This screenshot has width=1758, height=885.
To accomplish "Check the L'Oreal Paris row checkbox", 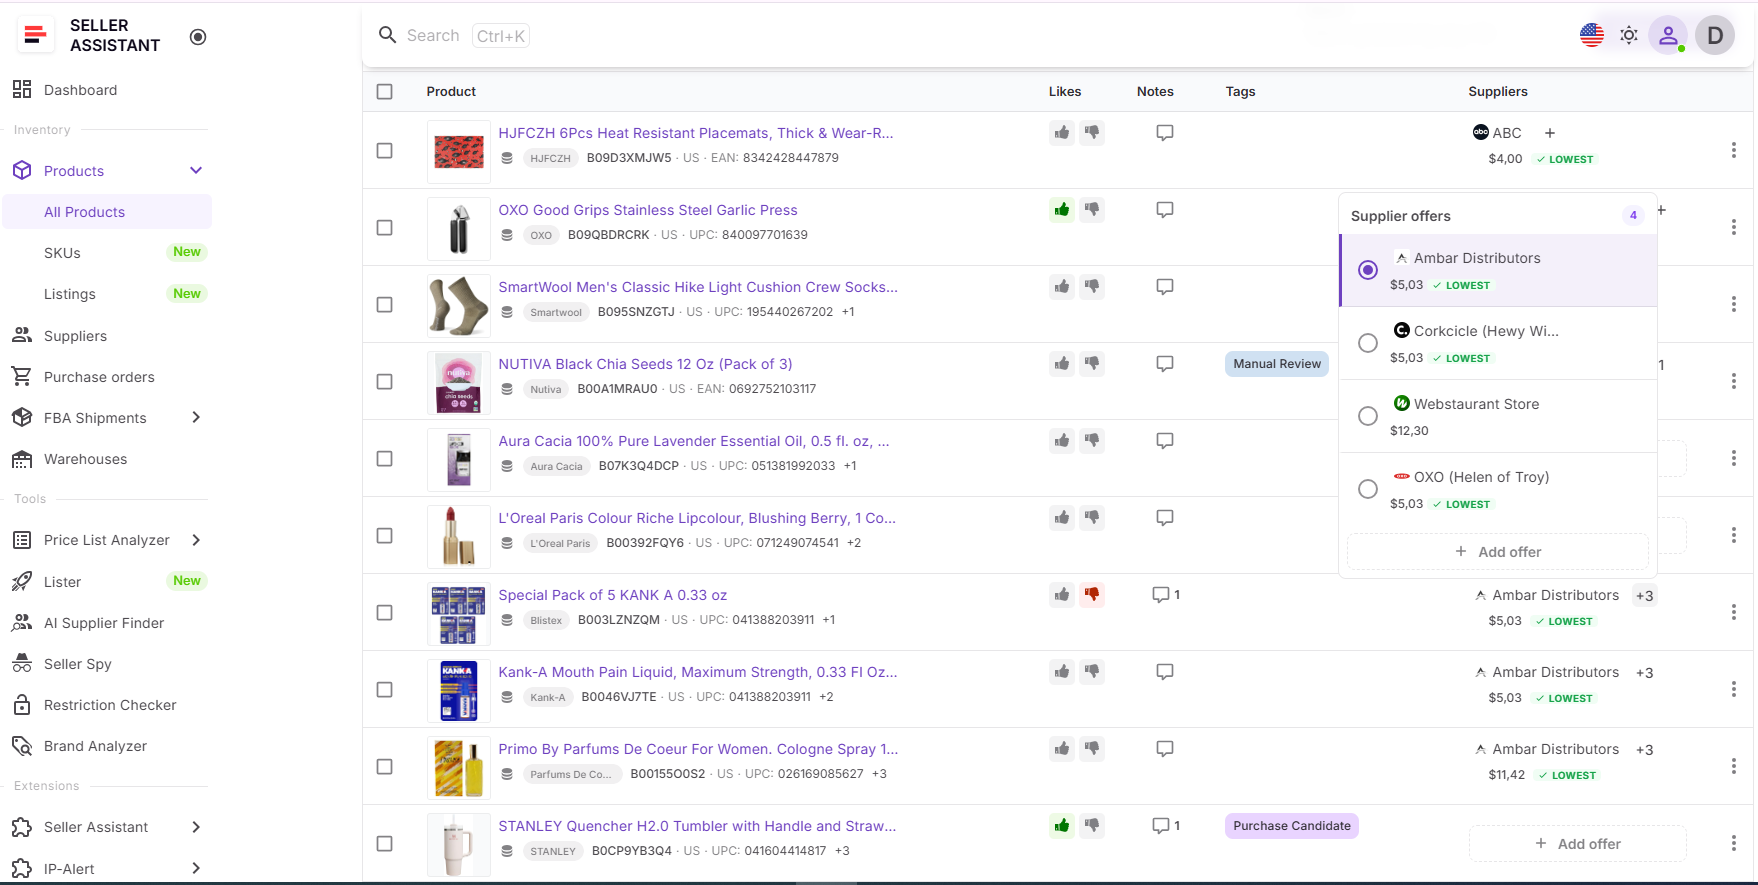I will coord(384,535).
